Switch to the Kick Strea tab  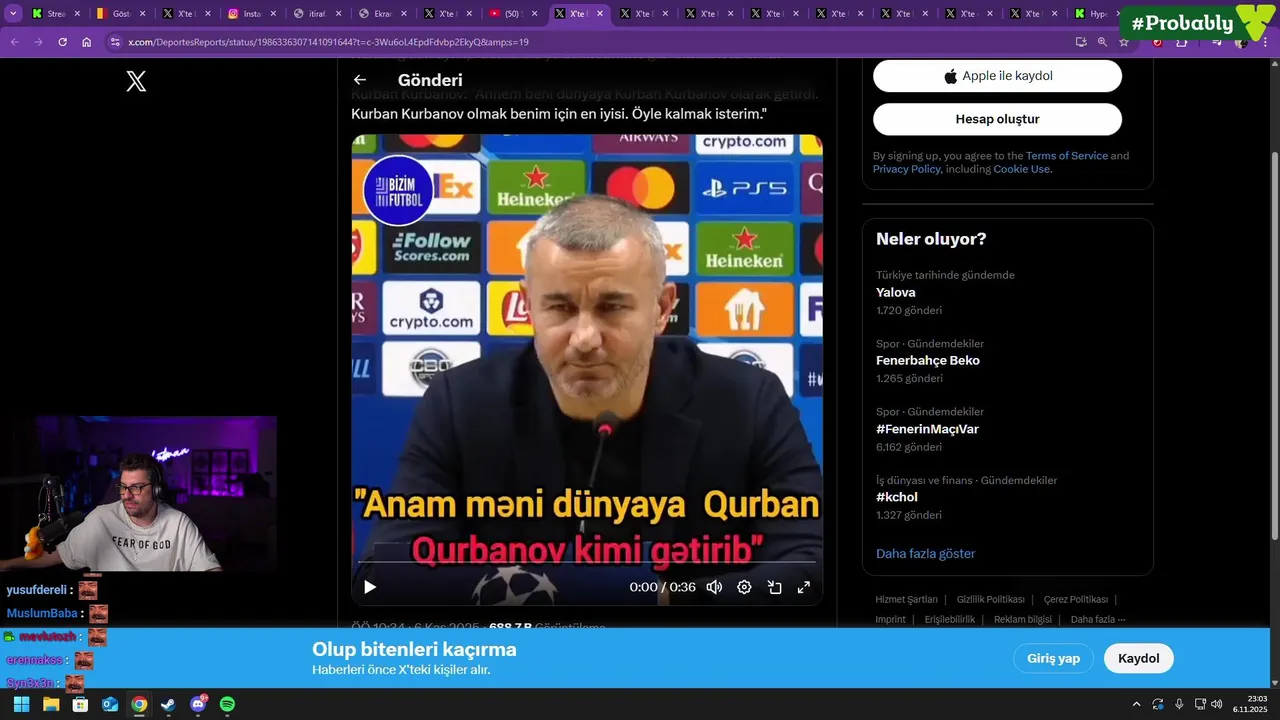coord(54,14)
